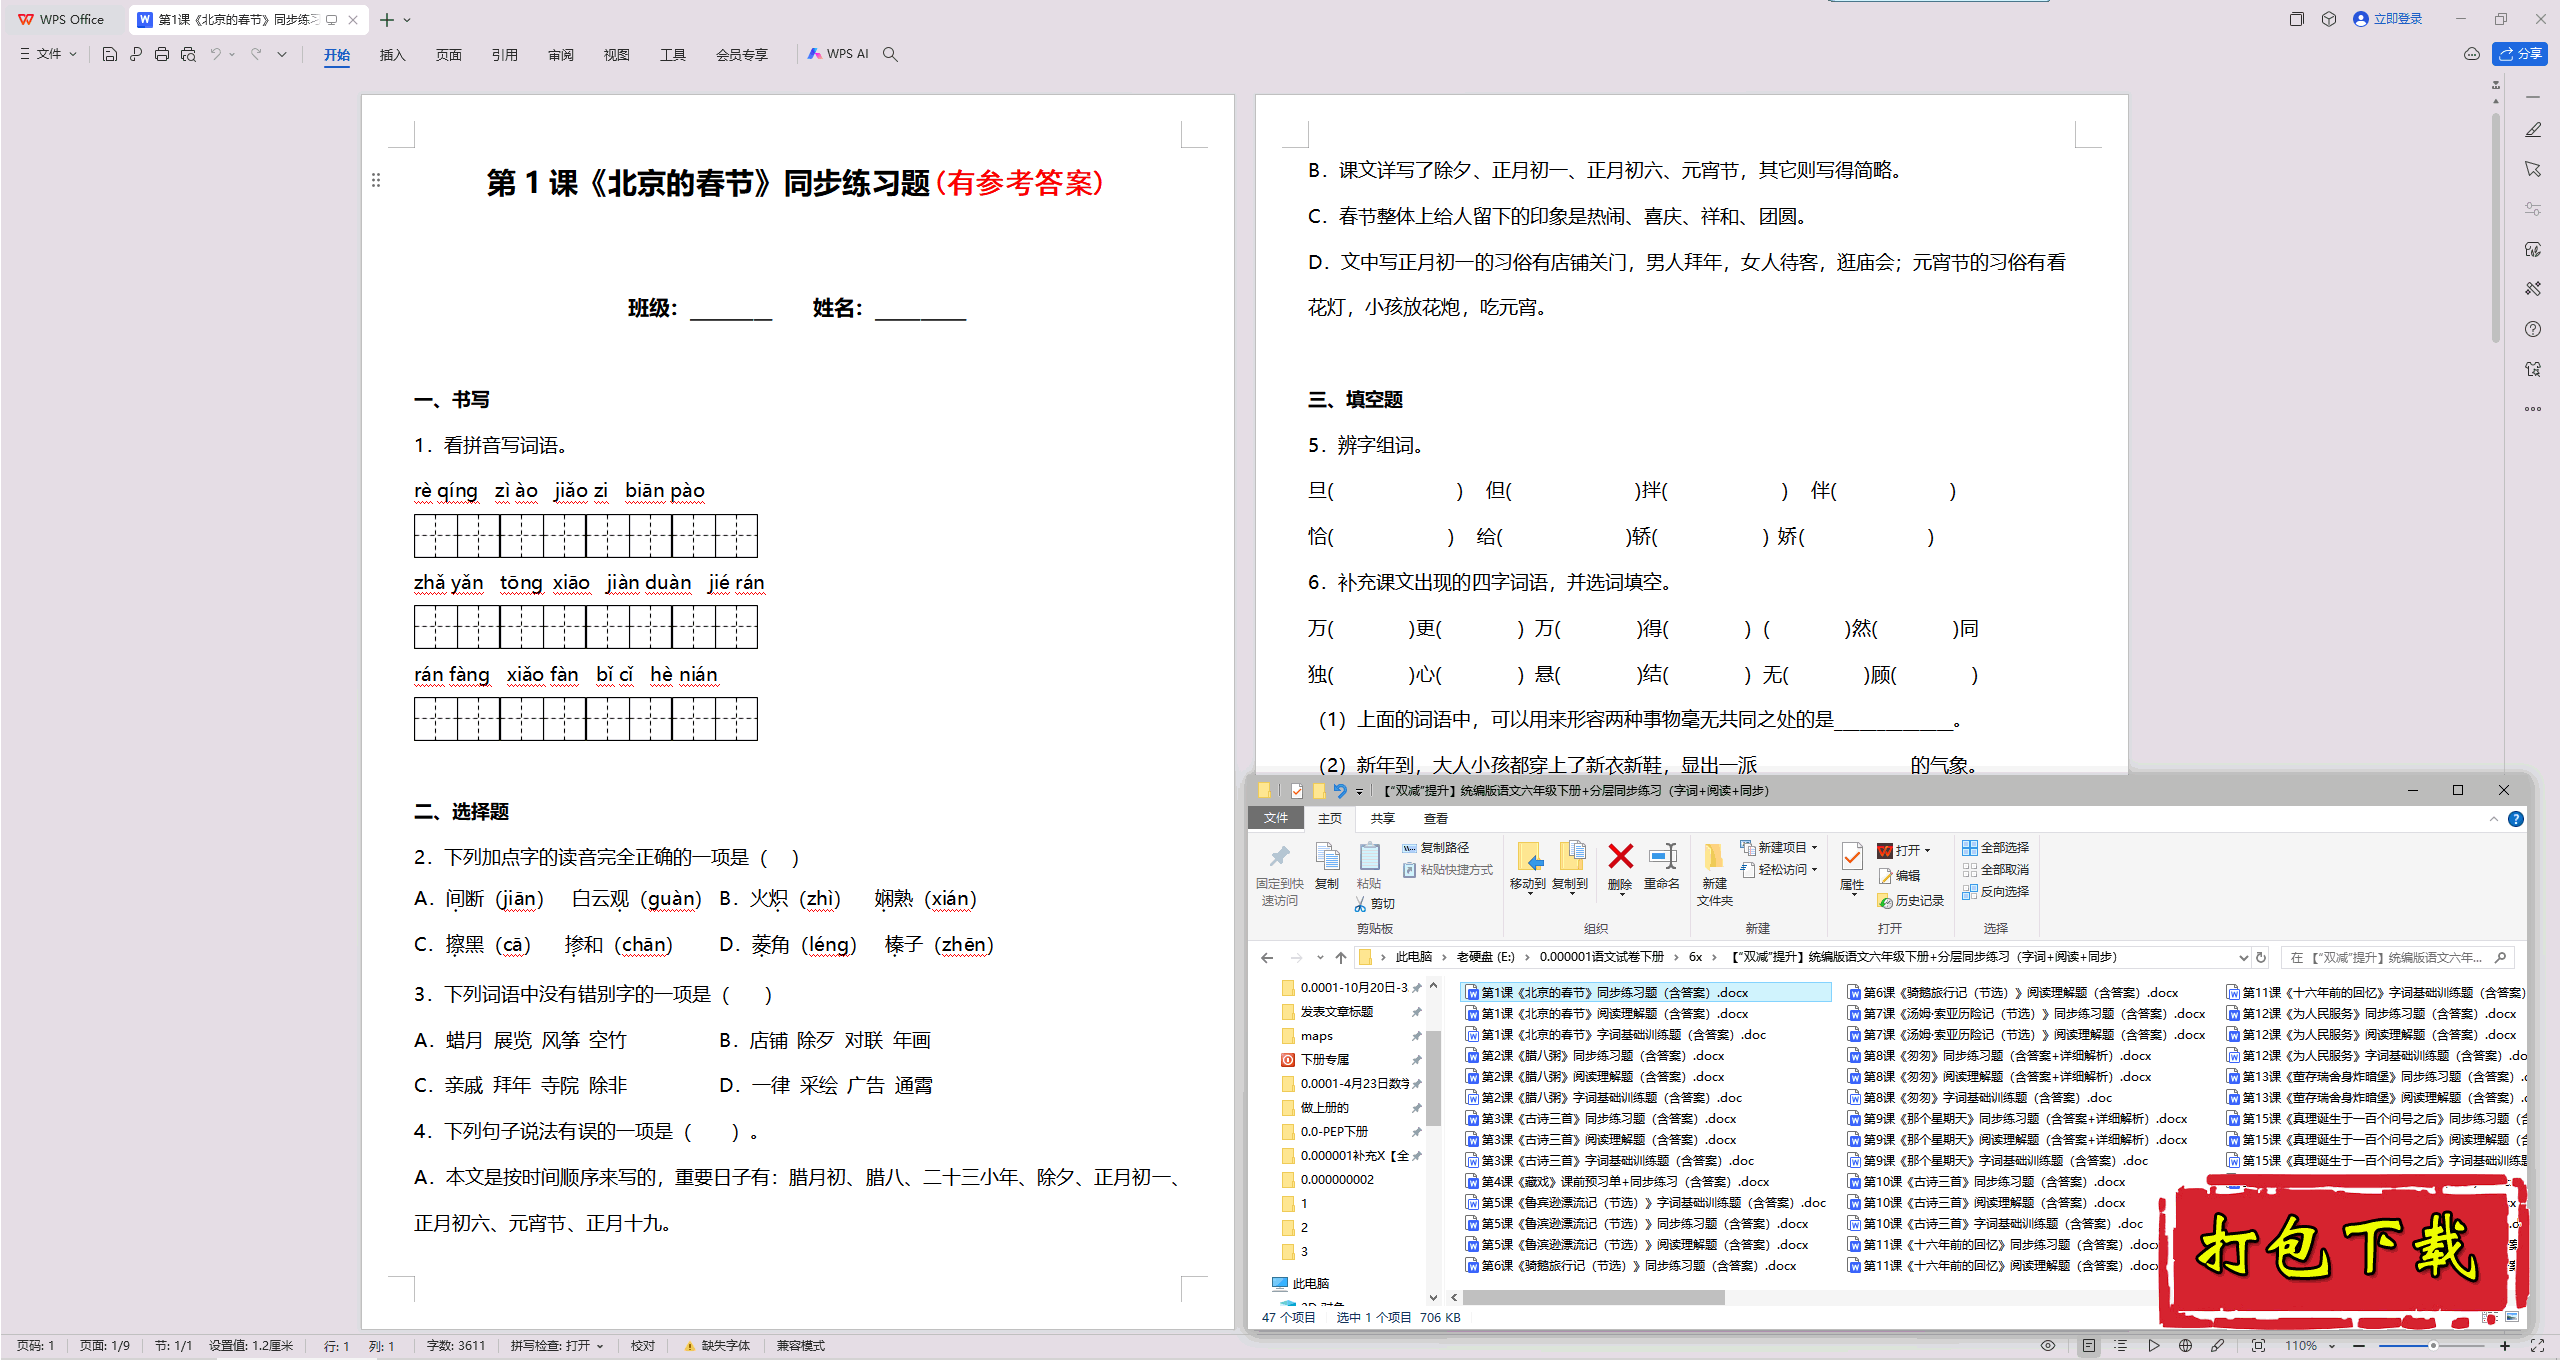Open the WPS AI assistant
Screen dimensions: 2560x1360
[x=838, y=54]
